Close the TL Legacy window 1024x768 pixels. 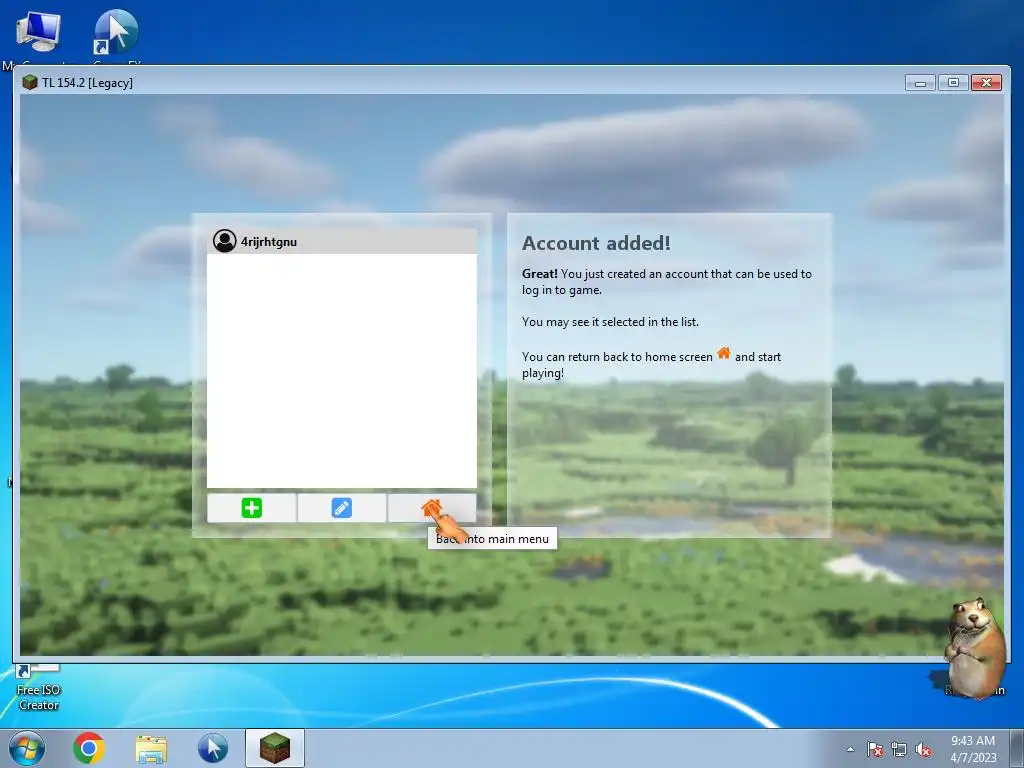[986, 83]
